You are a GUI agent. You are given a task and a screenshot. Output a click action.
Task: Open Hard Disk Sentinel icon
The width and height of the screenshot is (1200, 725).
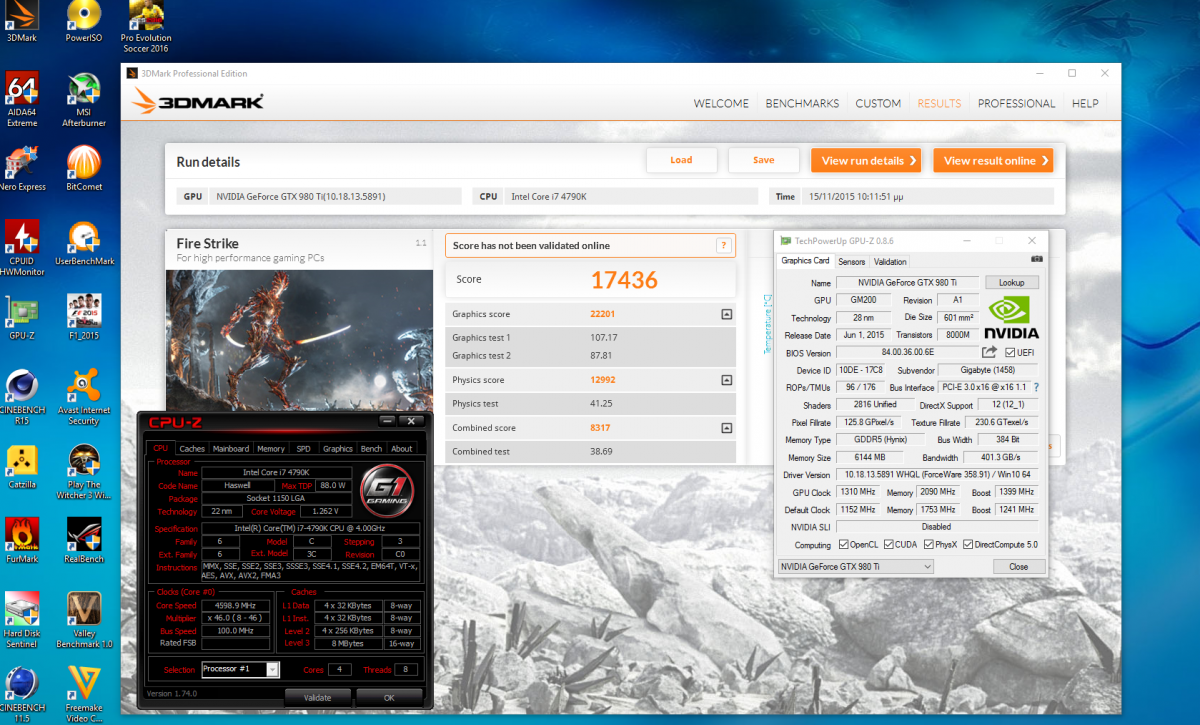tap(22, 620)
